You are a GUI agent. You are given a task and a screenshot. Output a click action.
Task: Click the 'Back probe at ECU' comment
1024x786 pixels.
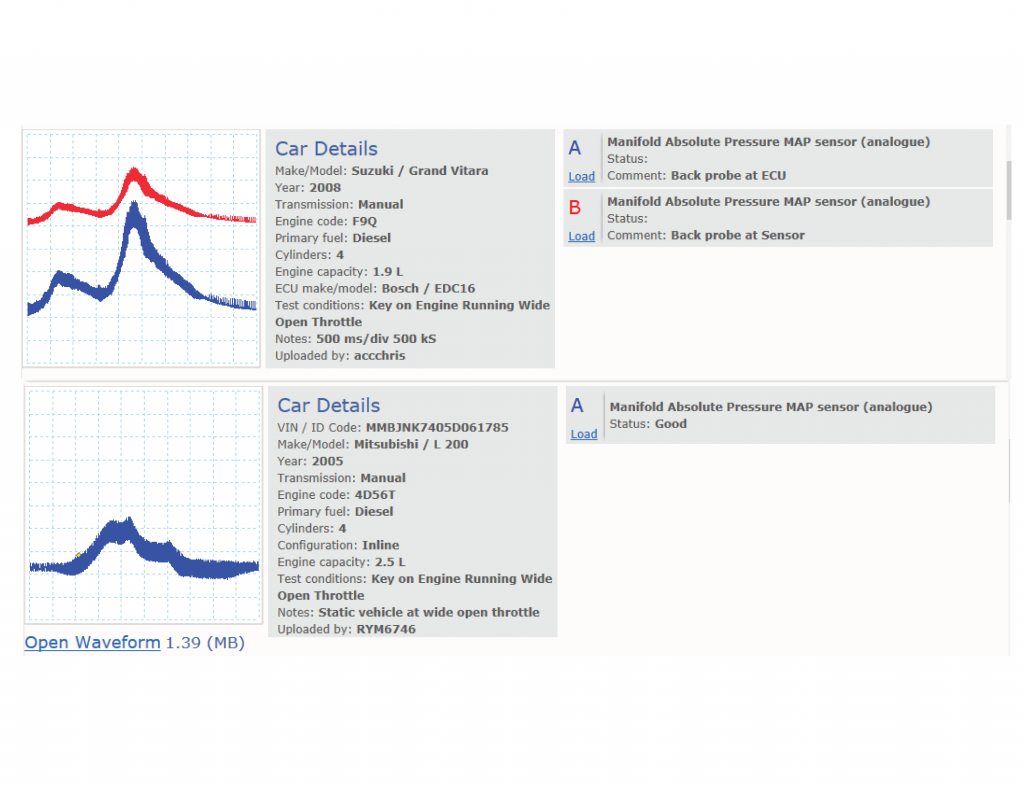click(728, 176)
